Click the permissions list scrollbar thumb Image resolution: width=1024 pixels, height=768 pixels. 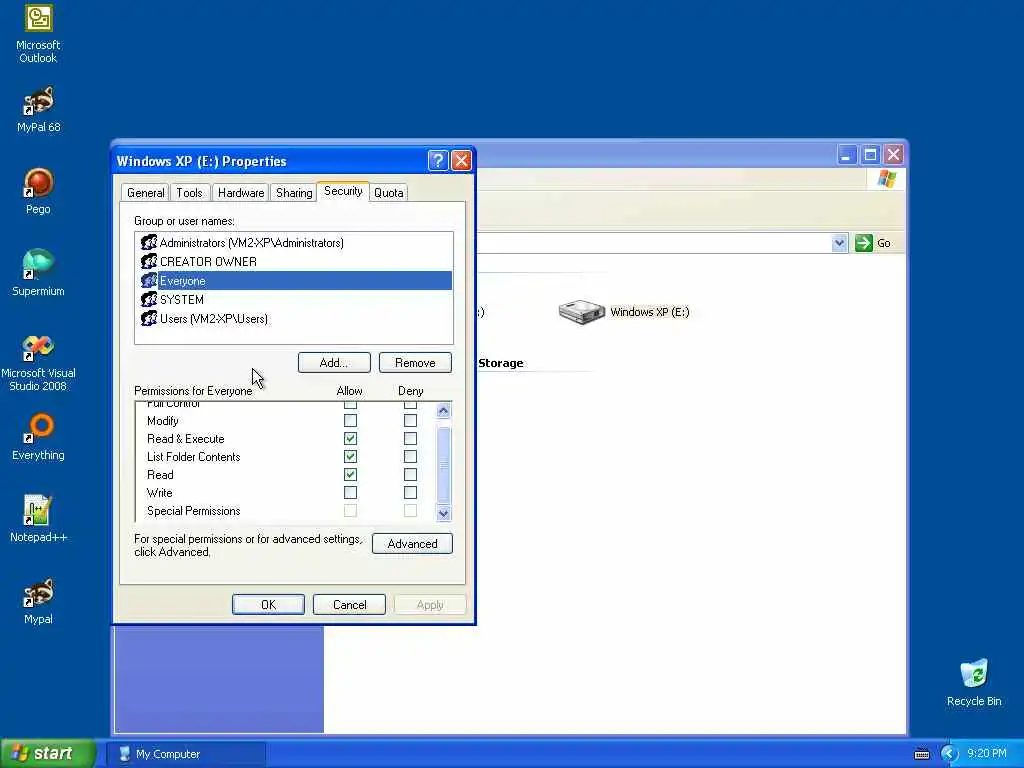point(443,464)
